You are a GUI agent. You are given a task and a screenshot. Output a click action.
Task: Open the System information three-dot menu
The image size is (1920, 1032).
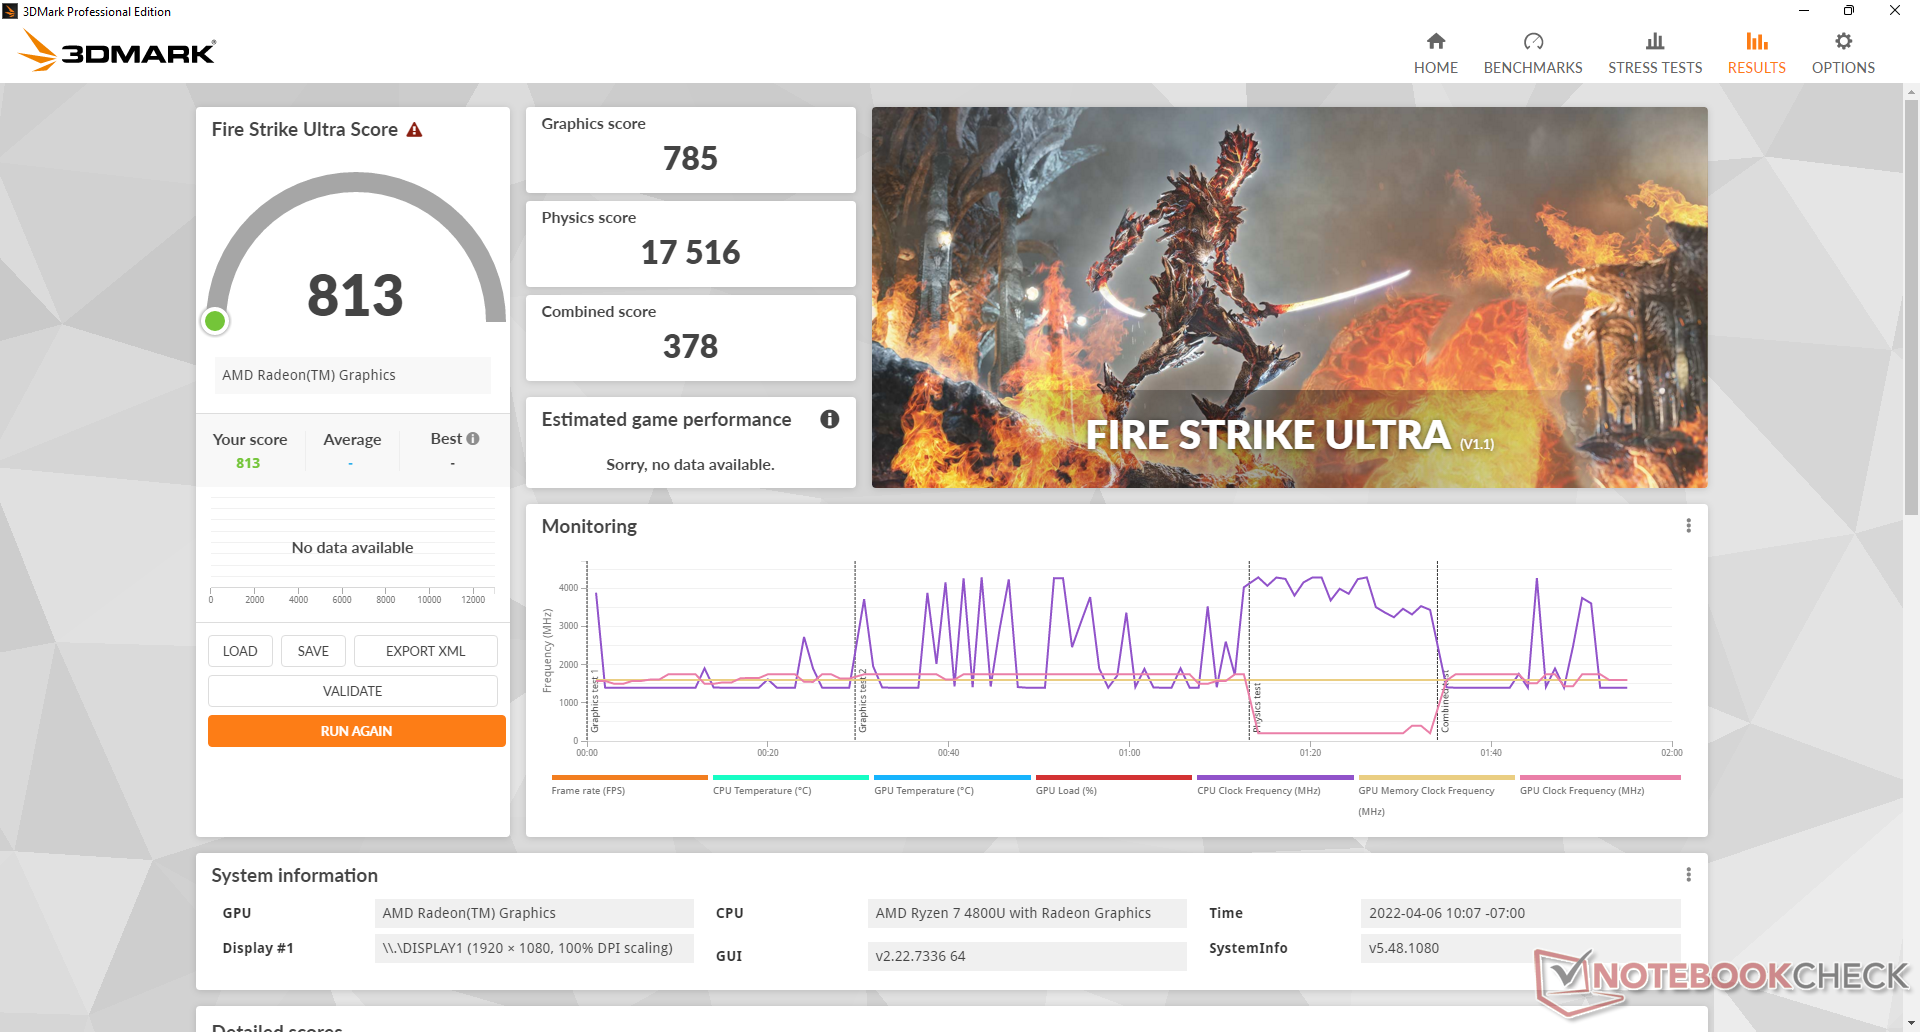(1688, 875)
